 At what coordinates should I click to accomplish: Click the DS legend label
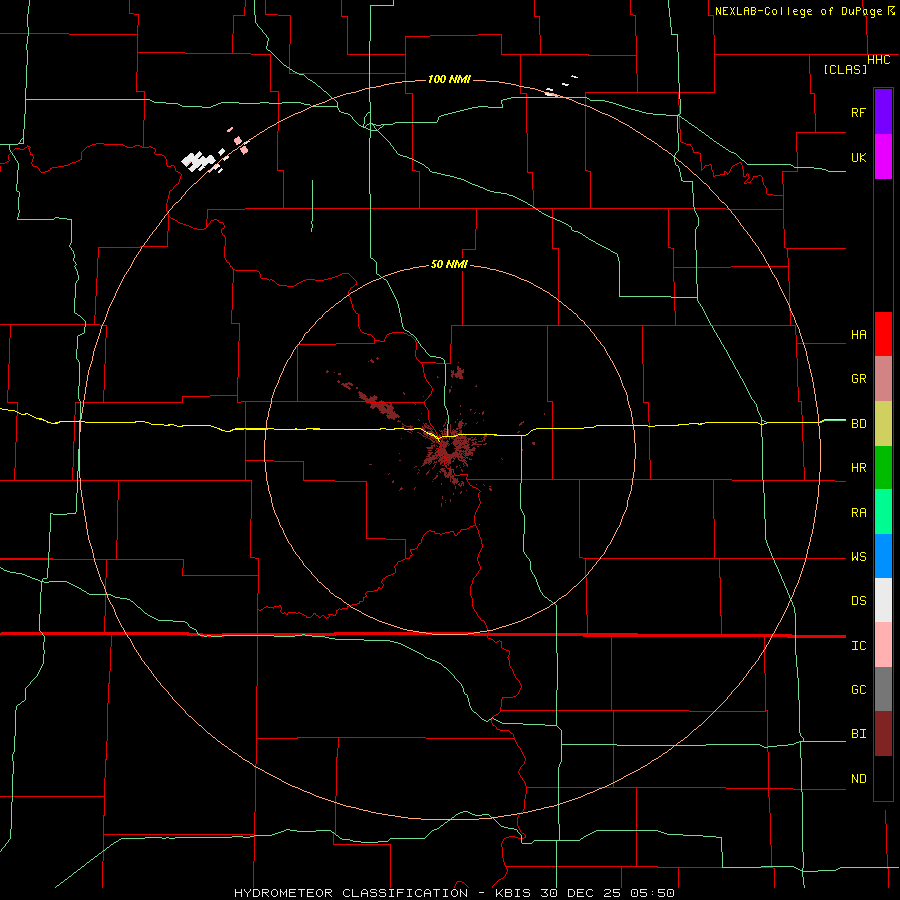tap(859, 601)
